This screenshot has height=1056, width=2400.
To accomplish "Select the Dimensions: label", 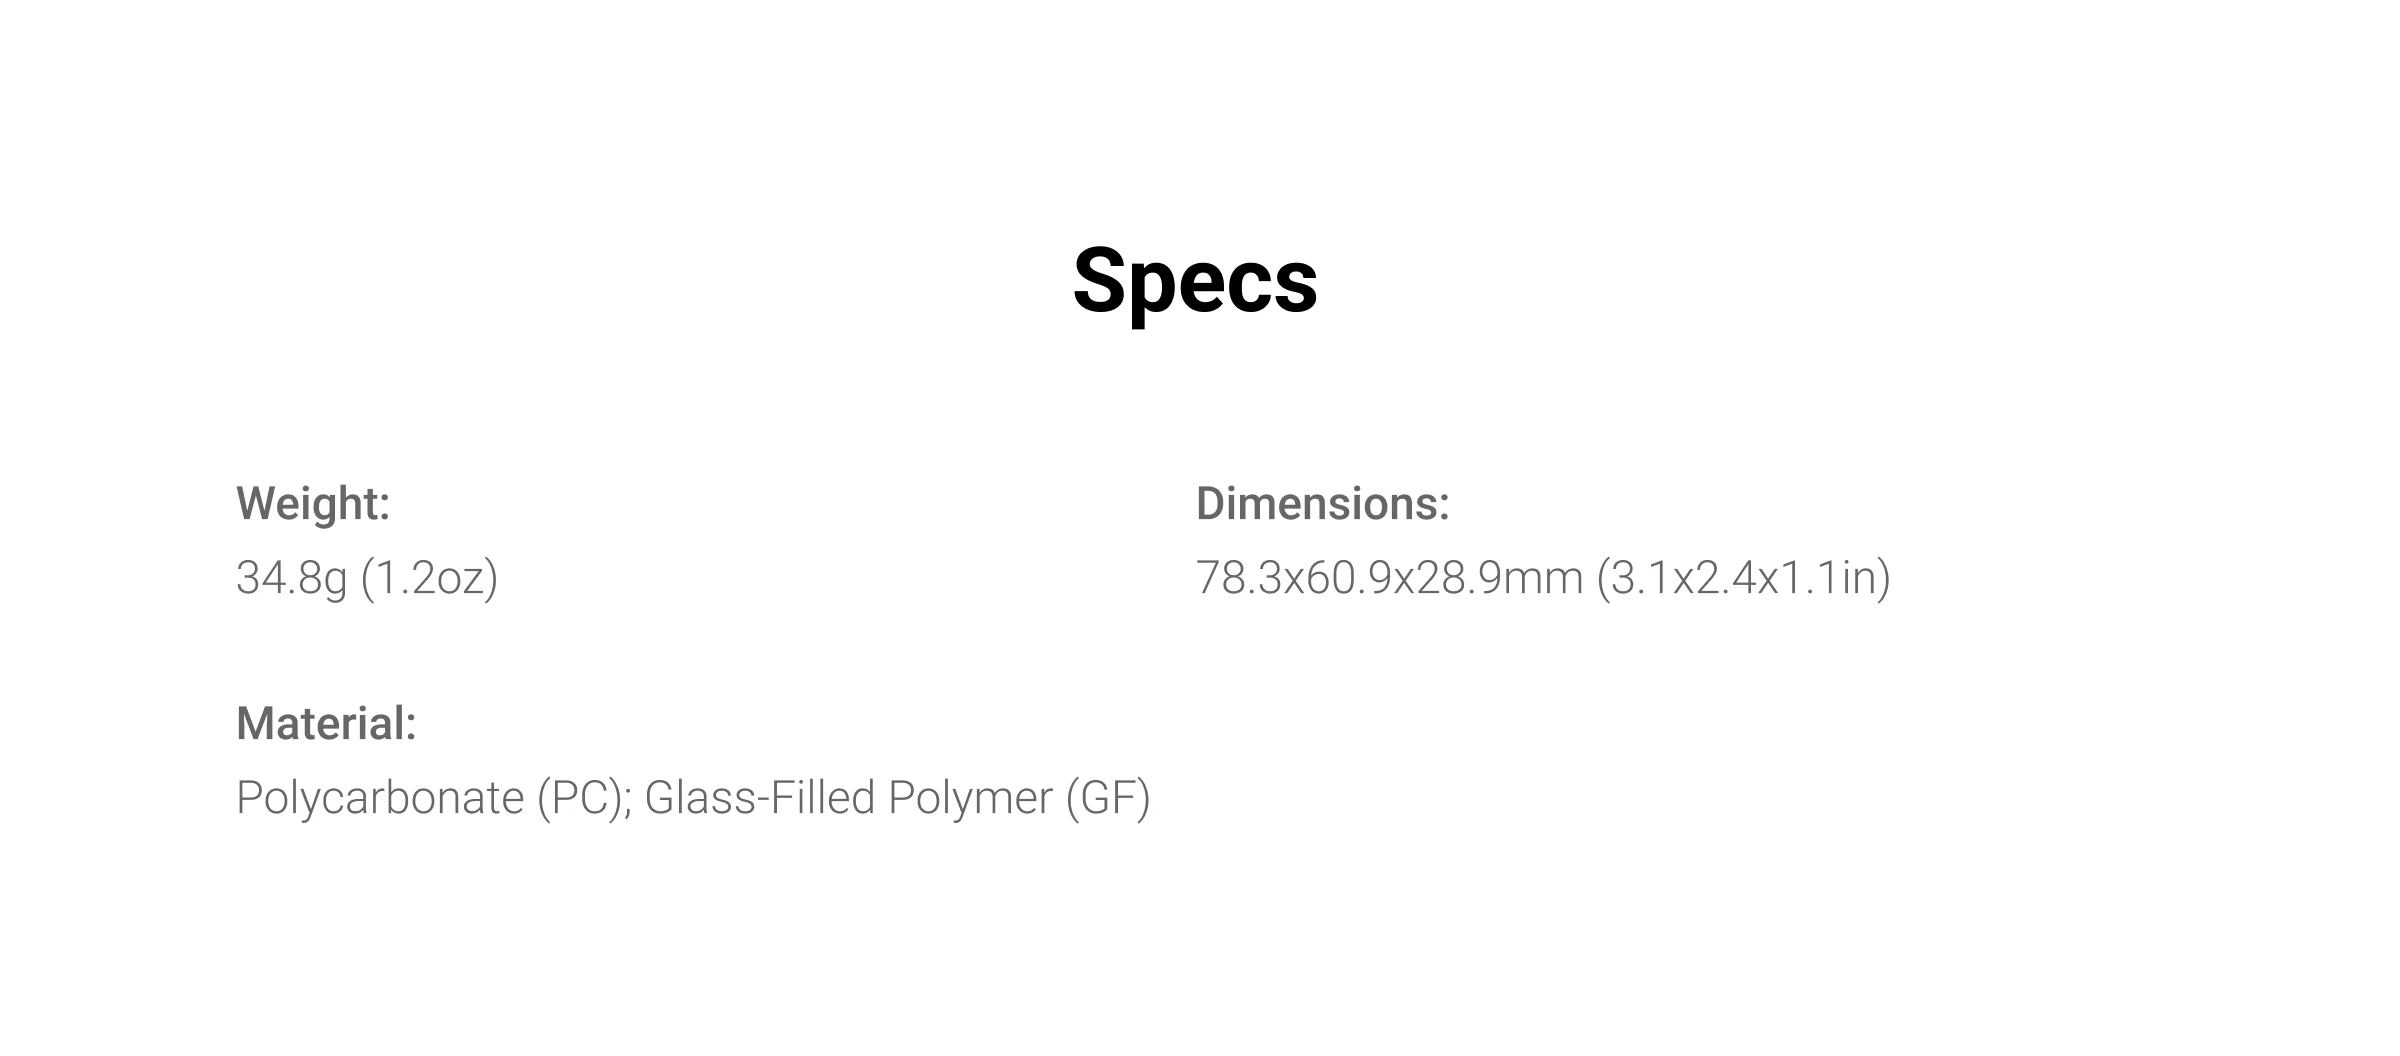I will (x=1323, y=503).
